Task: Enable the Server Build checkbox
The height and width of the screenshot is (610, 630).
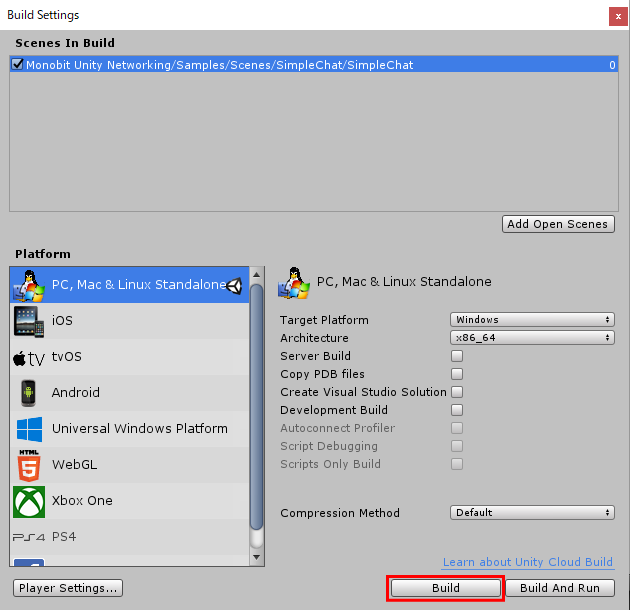Action: (x=457, y=356)
